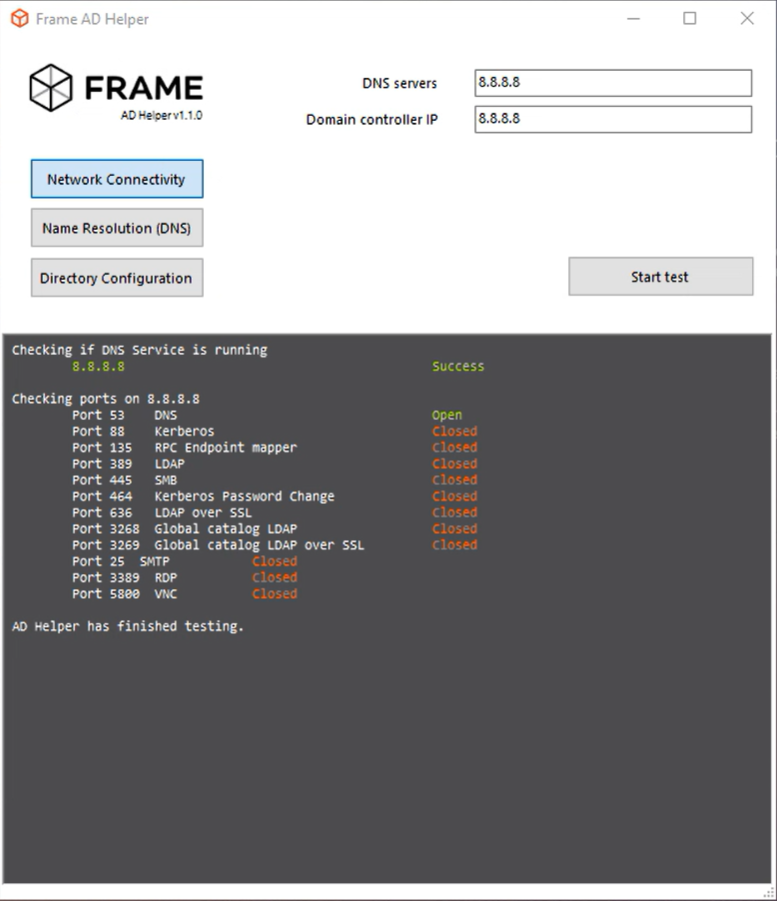Click the Port 88 Kerberos line

point(142,431)
